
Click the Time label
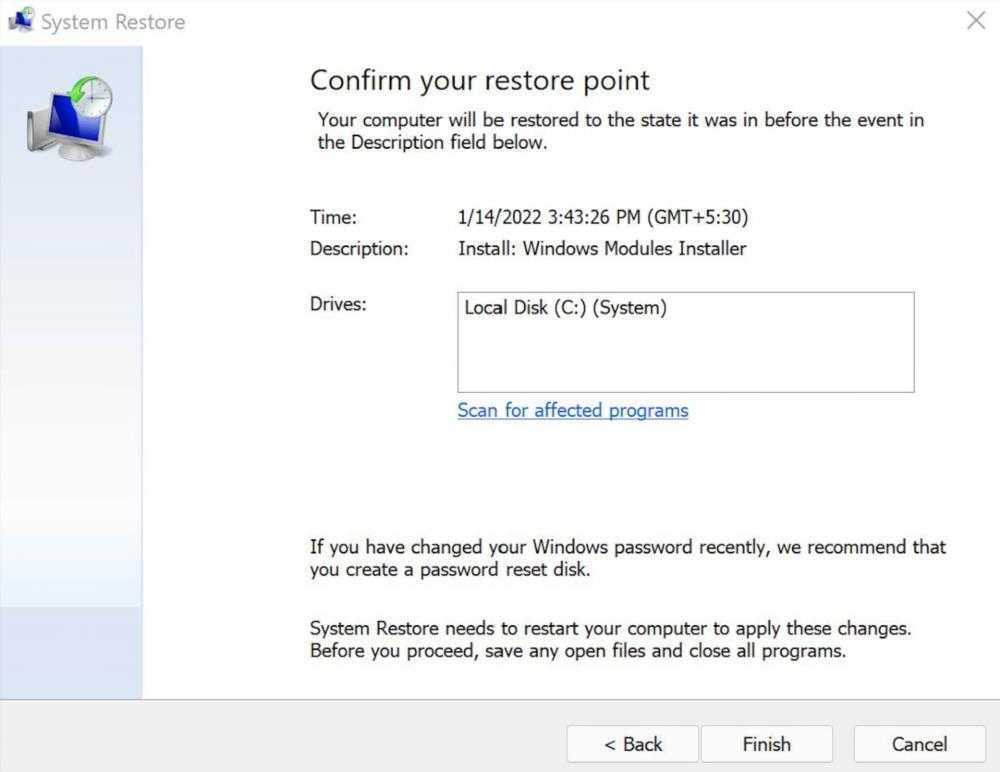click(333, 217)
